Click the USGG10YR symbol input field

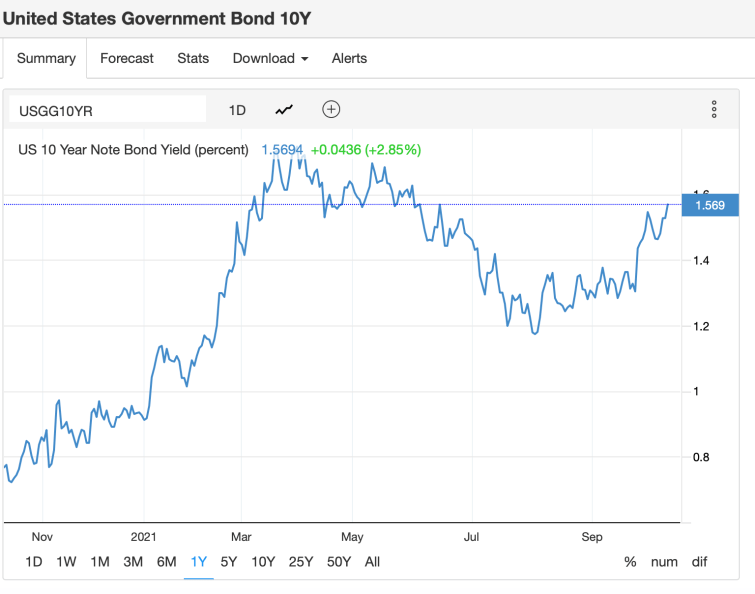pos(107,110)
